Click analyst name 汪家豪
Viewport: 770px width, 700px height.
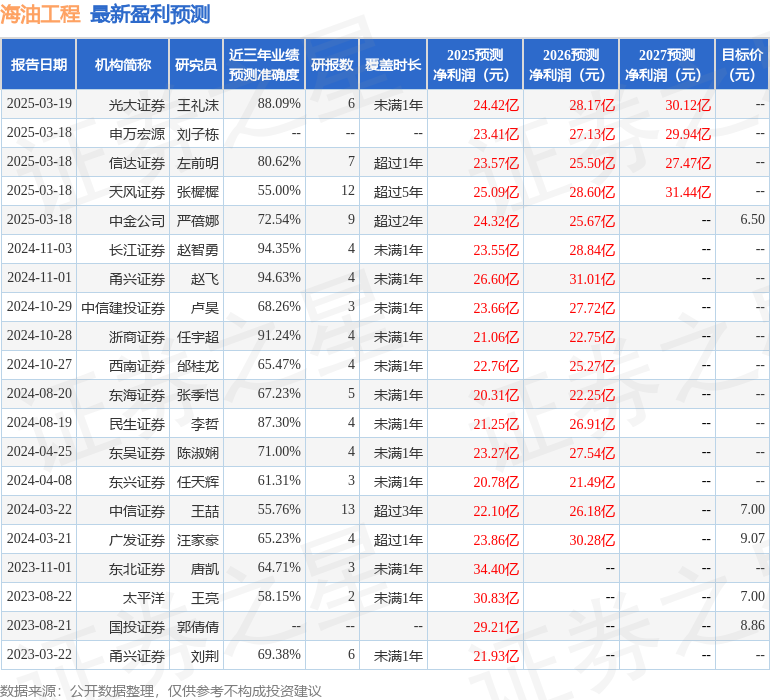(x=198, y=540)
